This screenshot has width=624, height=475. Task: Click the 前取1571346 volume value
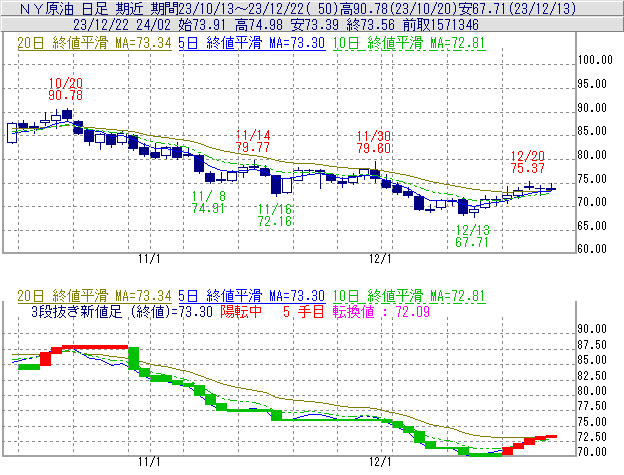(x=441, y=25)
